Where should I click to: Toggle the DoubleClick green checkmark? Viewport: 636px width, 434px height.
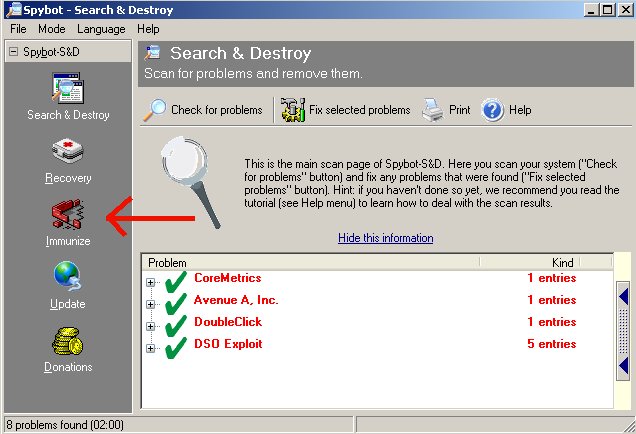176,325
